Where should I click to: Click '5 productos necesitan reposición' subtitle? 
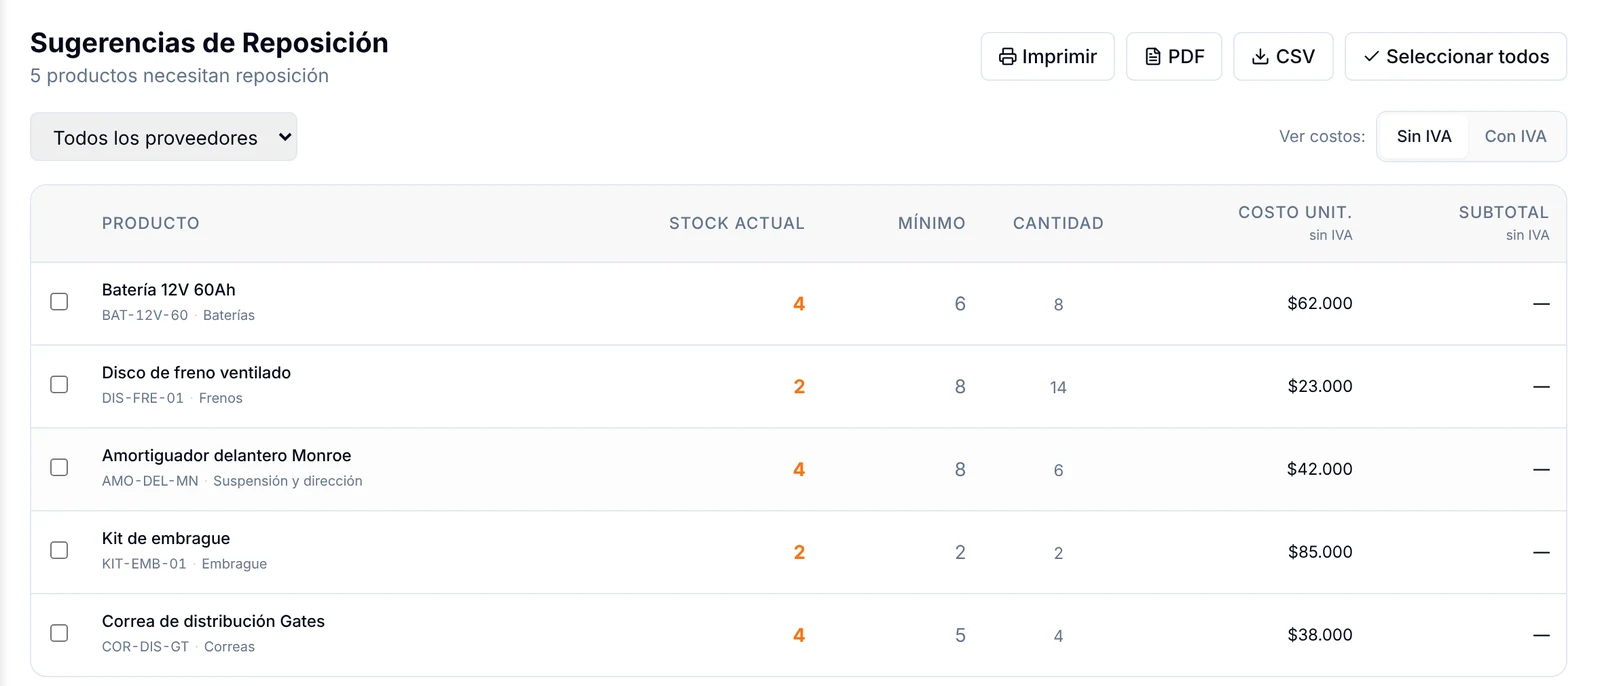point(179,76)
